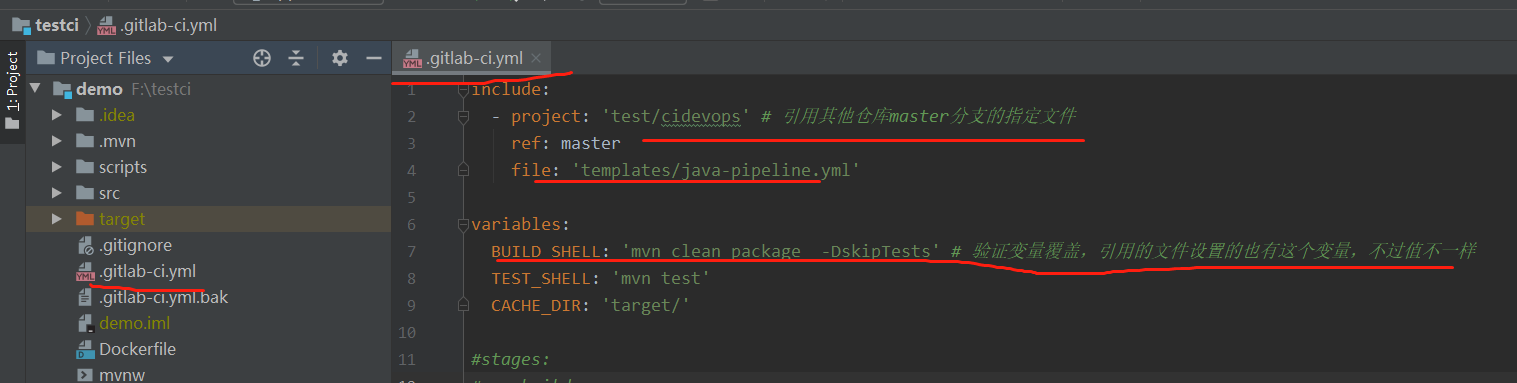Click the demo.iml file icon
This screenshot has width=1517, height=383.
pos(85,323)
